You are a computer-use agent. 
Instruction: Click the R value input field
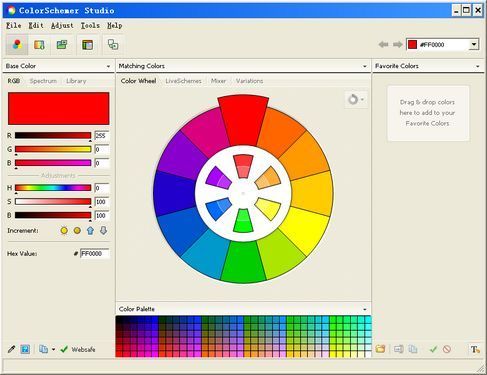click(x=102, y=135)
